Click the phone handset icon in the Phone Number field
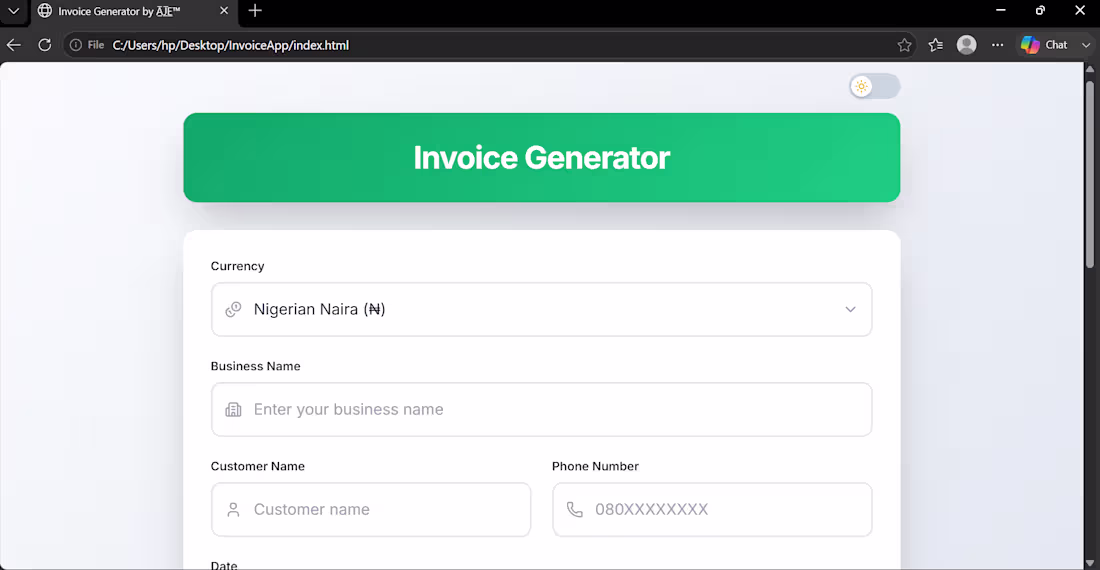1100x570 pixels. click(x=575, y=510)
